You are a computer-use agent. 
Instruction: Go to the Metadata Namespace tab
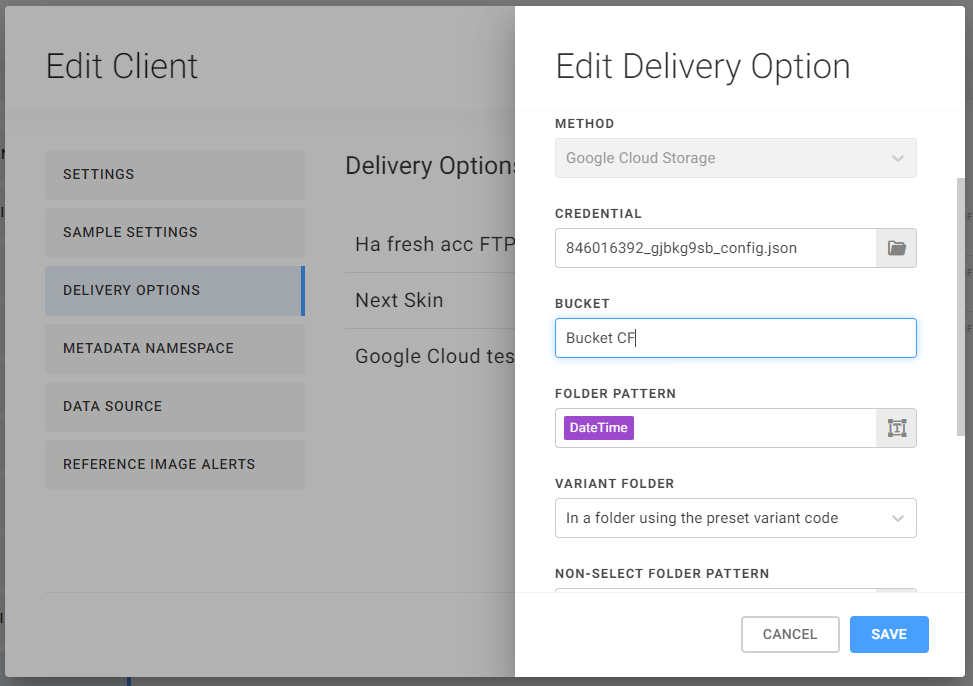pos(174,348)
